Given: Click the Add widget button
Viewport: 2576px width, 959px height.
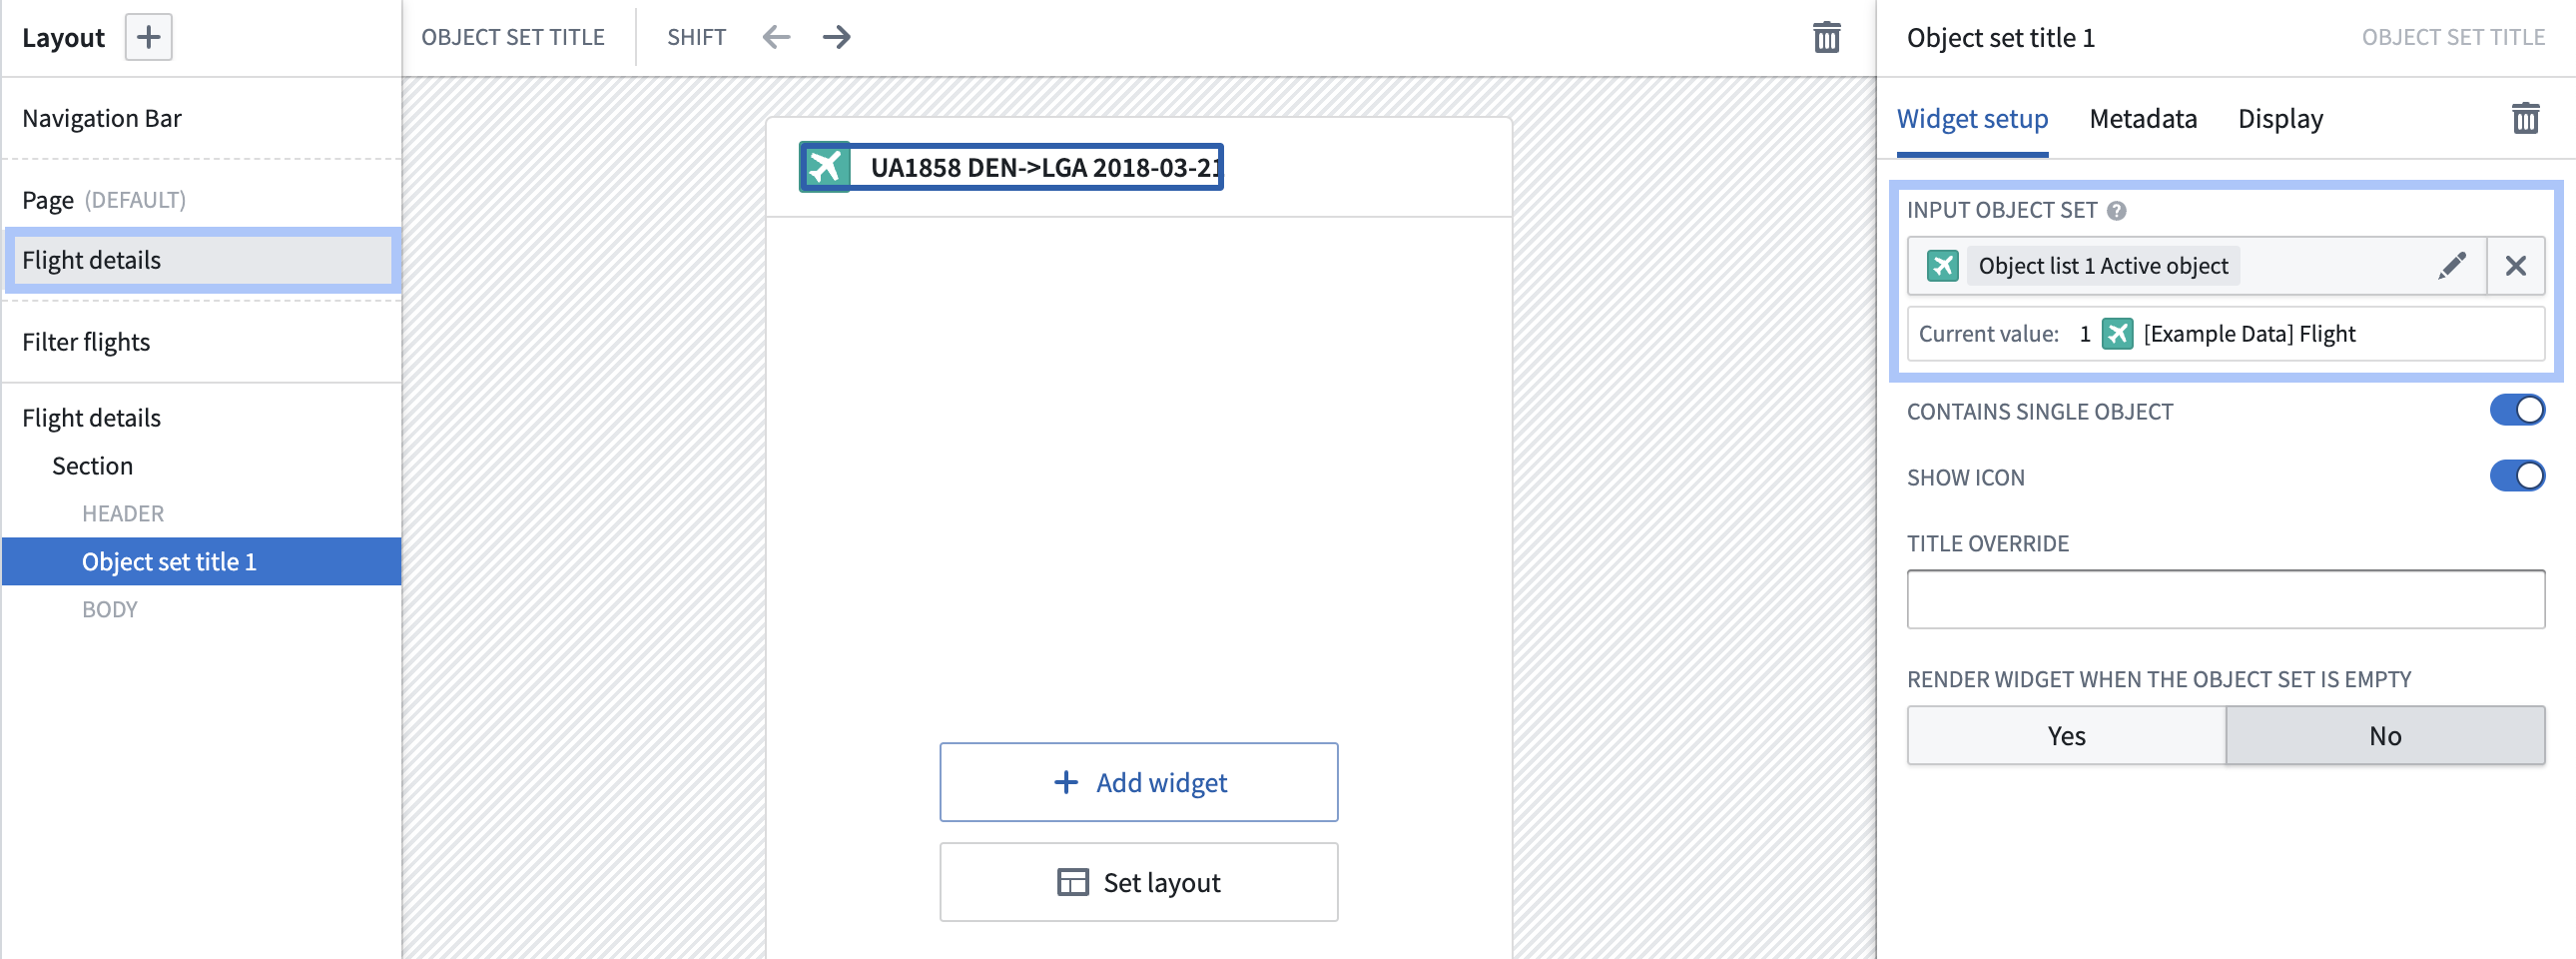Looking at the screenshot, I should pos(1138,782).
